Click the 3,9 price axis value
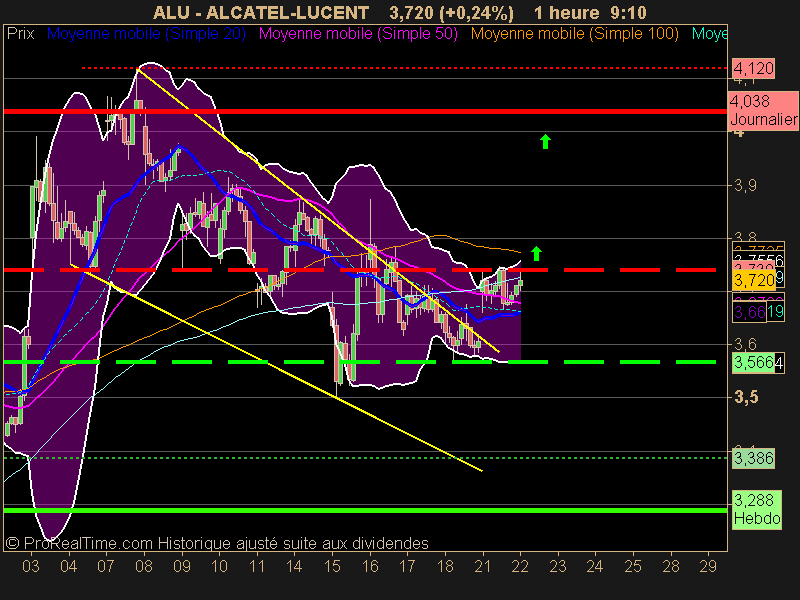This screenshot has width=800, height=600. [x=745, y=186]
